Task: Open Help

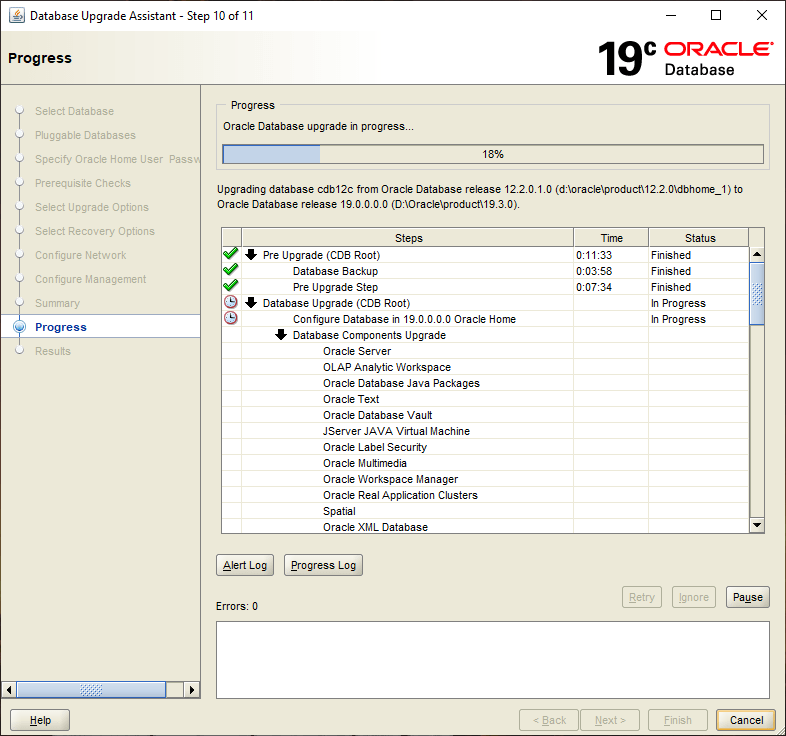Action: click(x=40, y=720)
